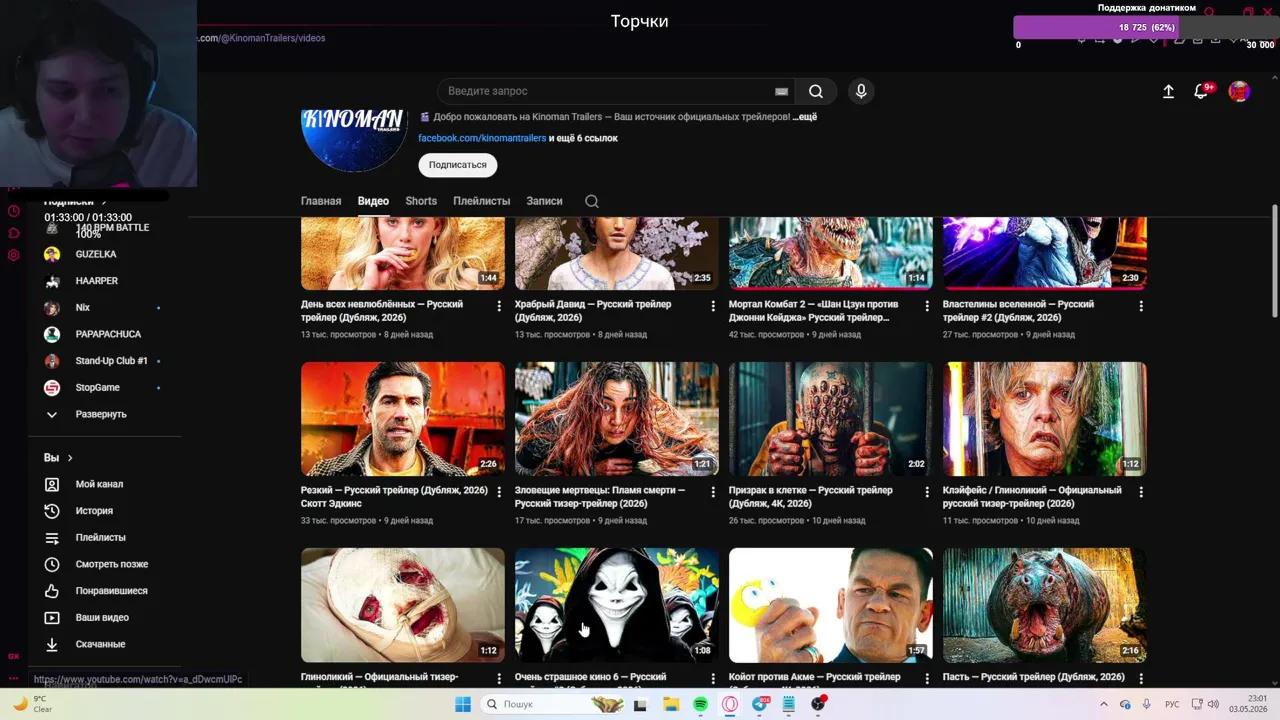Click the upload/create video icon
Screen dimensions: 1280x720
[x=1168, y=91]
